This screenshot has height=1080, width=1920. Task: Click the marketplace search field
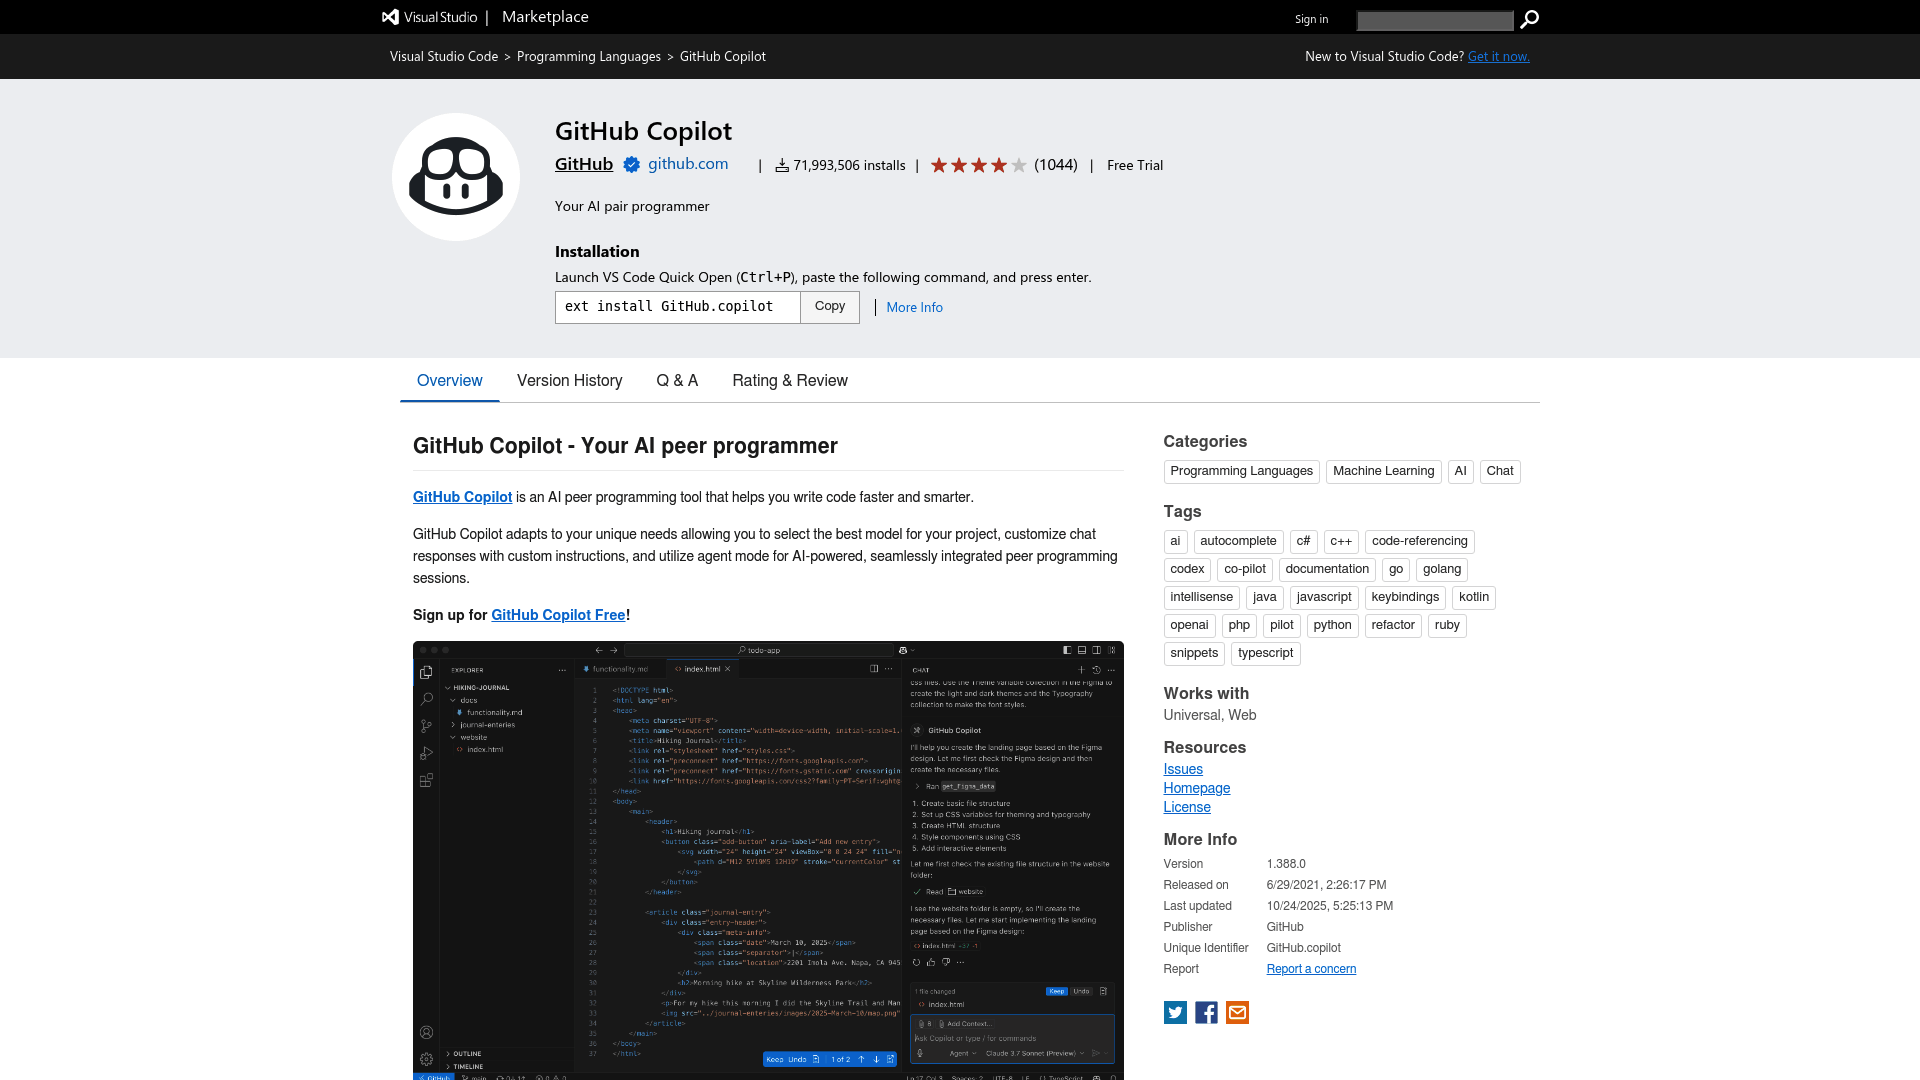click(1435, 20)
